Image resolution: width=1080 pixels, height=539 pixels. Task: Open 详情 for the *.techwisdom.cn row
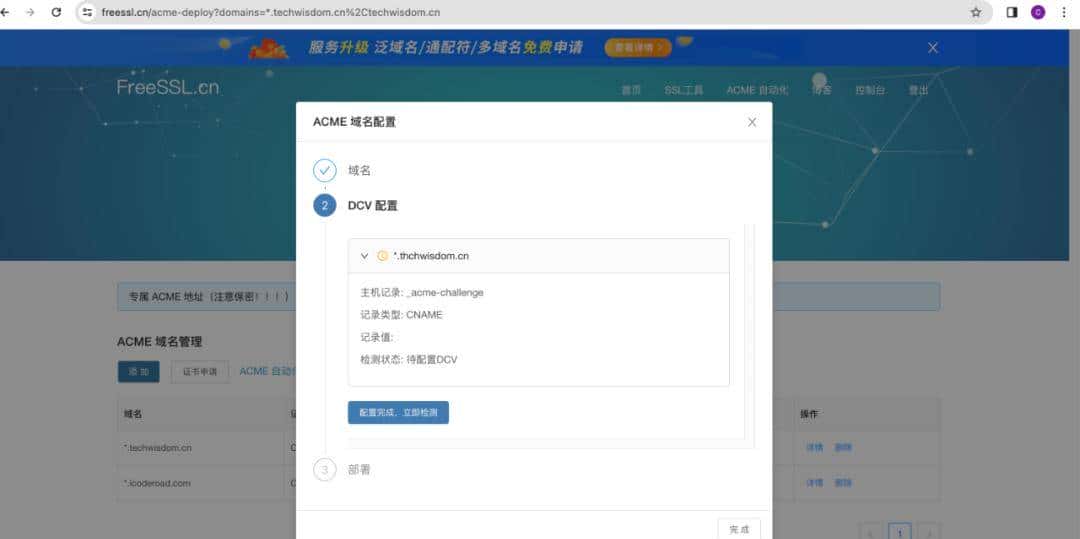[814, 447]
